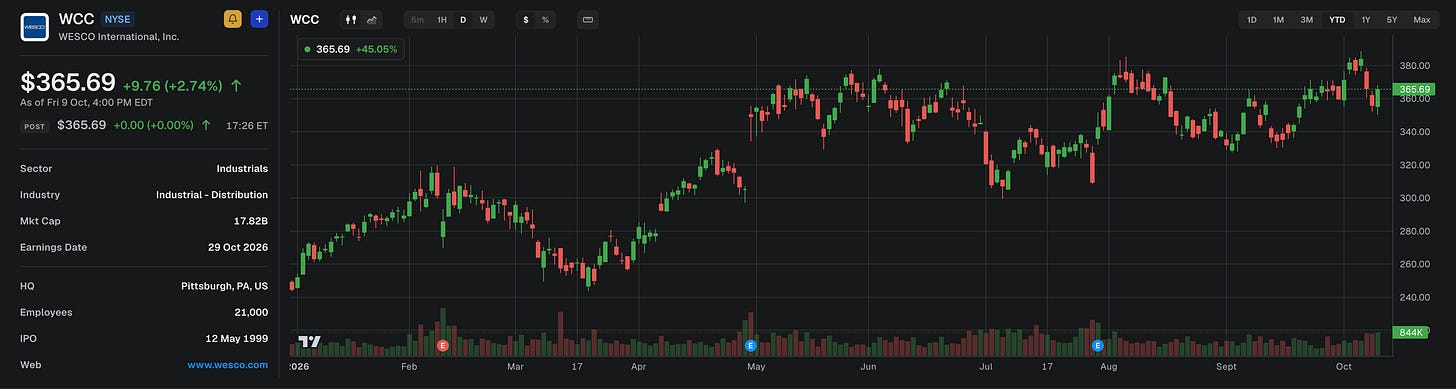1456x389 pixels.
Task: Toggle the $ price scale mode
Action: point(526,19)
